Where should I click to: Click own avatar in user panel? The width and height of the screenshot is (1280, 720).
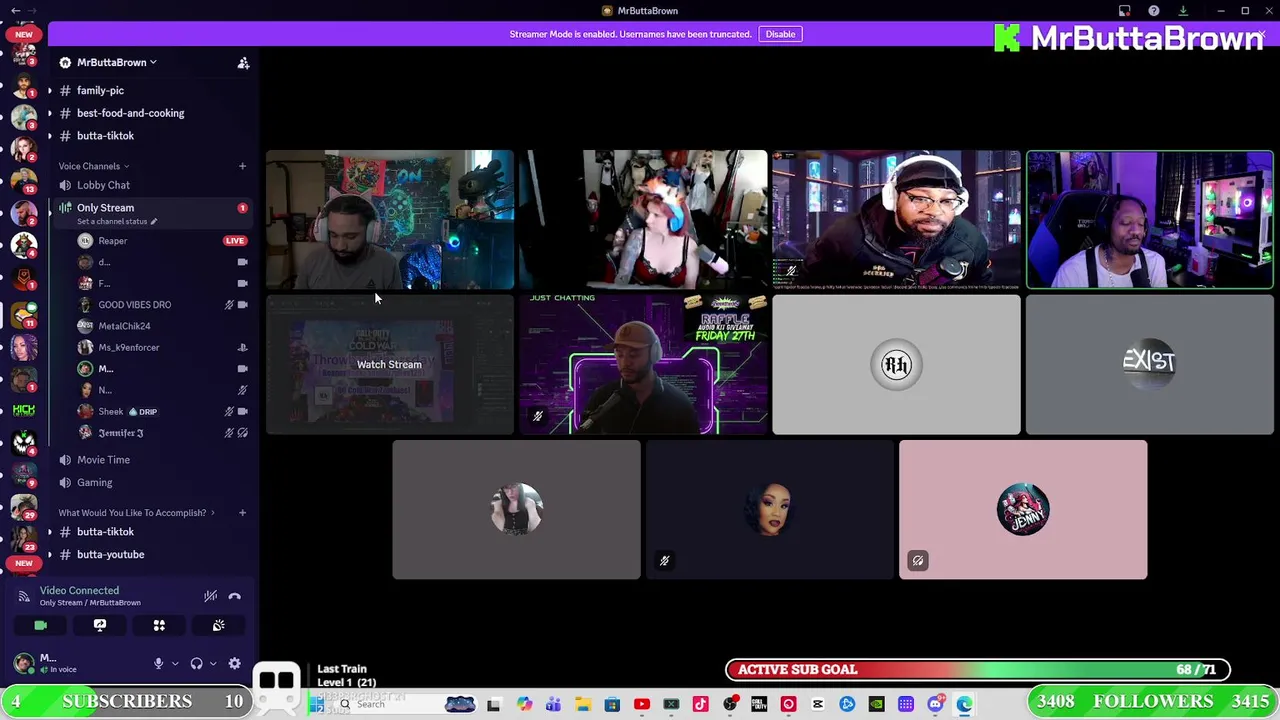(x=23, y=663)
